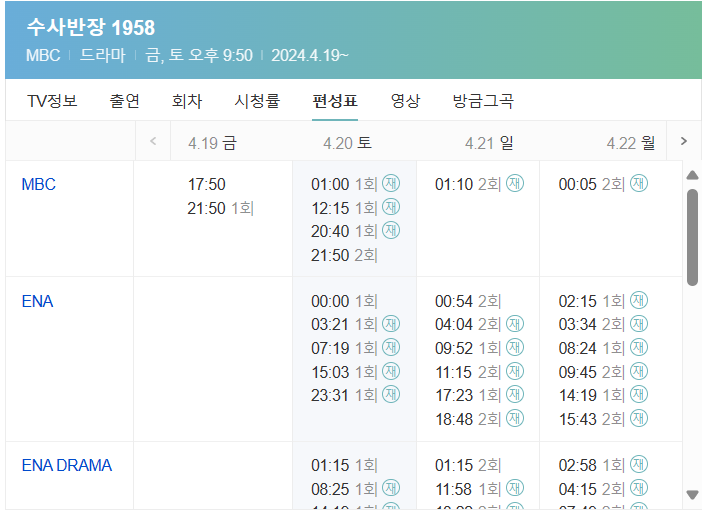Click rerun icon next to MBC 00:05
This screenshot has height=518, width=706.
pos(638,183)
